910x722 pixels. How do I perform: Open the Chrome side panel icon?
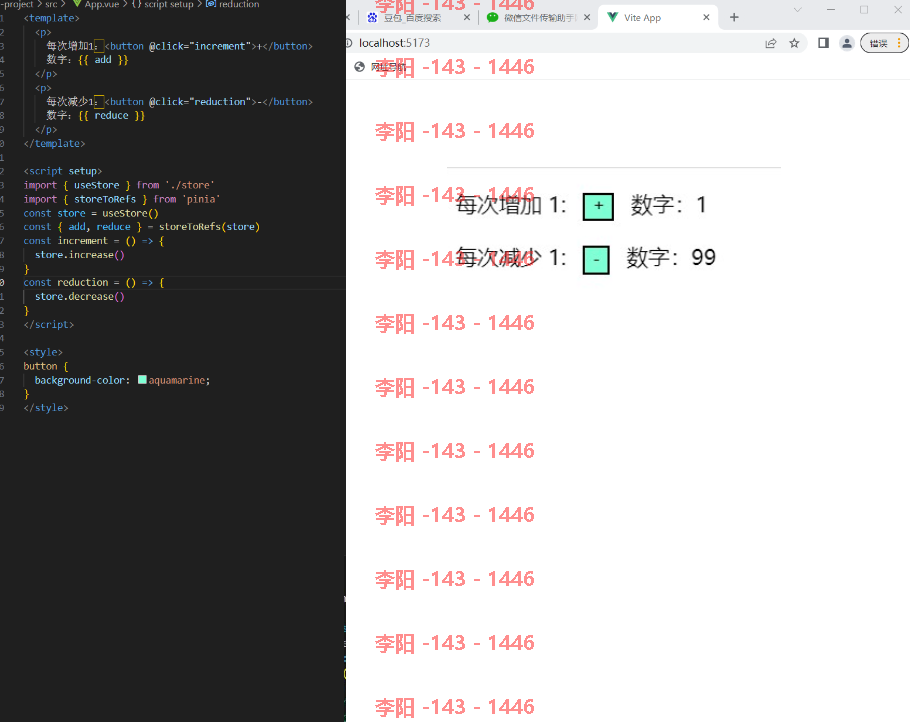click(x=823, y=43)
